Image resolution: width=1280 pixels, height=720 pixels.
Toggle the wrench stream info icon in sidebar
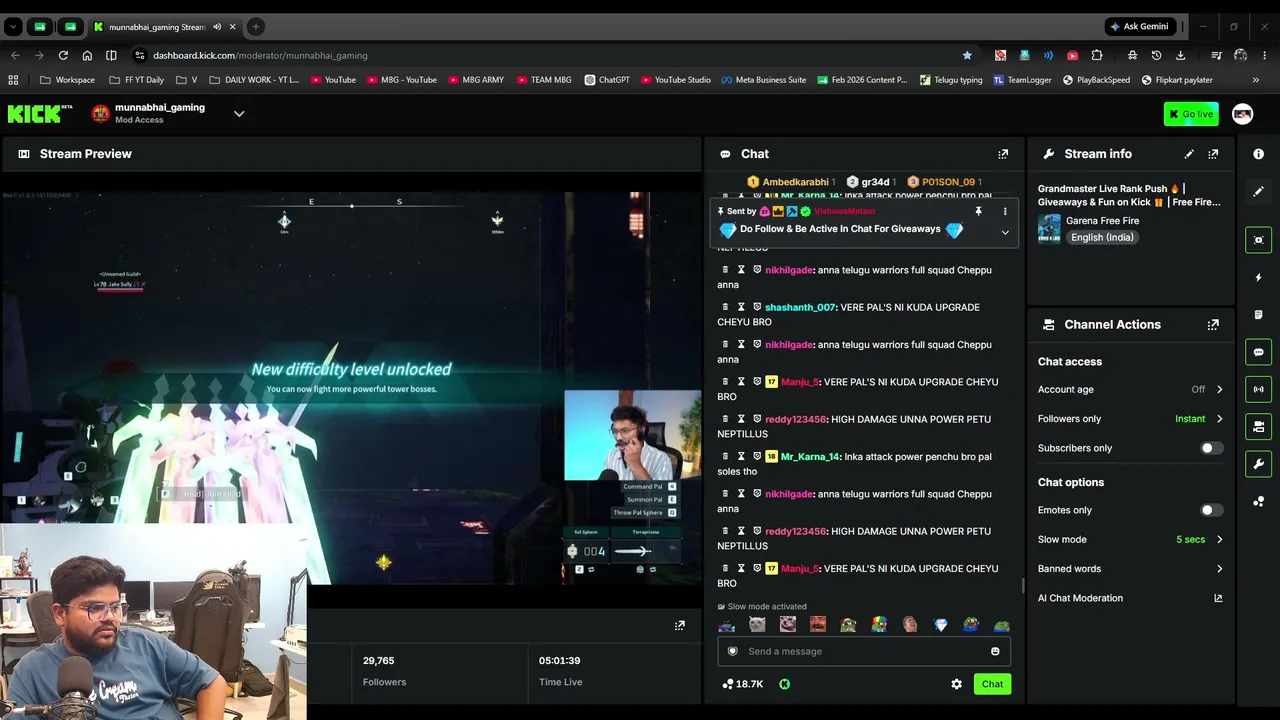(x=1258, y=464)
